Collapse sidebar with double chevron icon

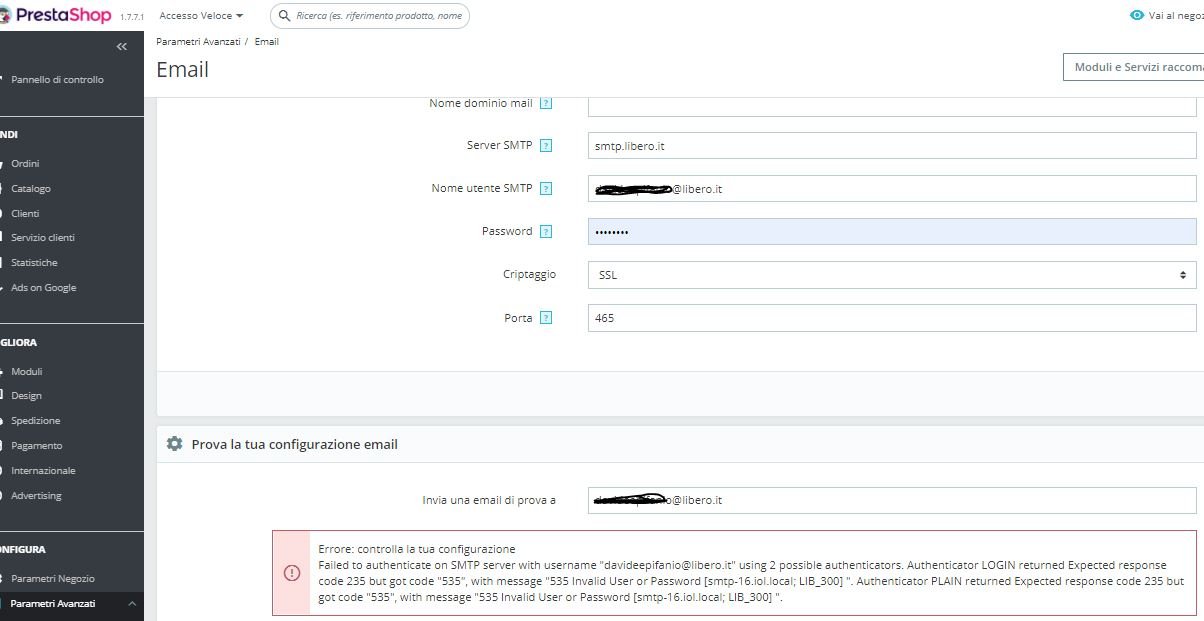tap(122, 47)
